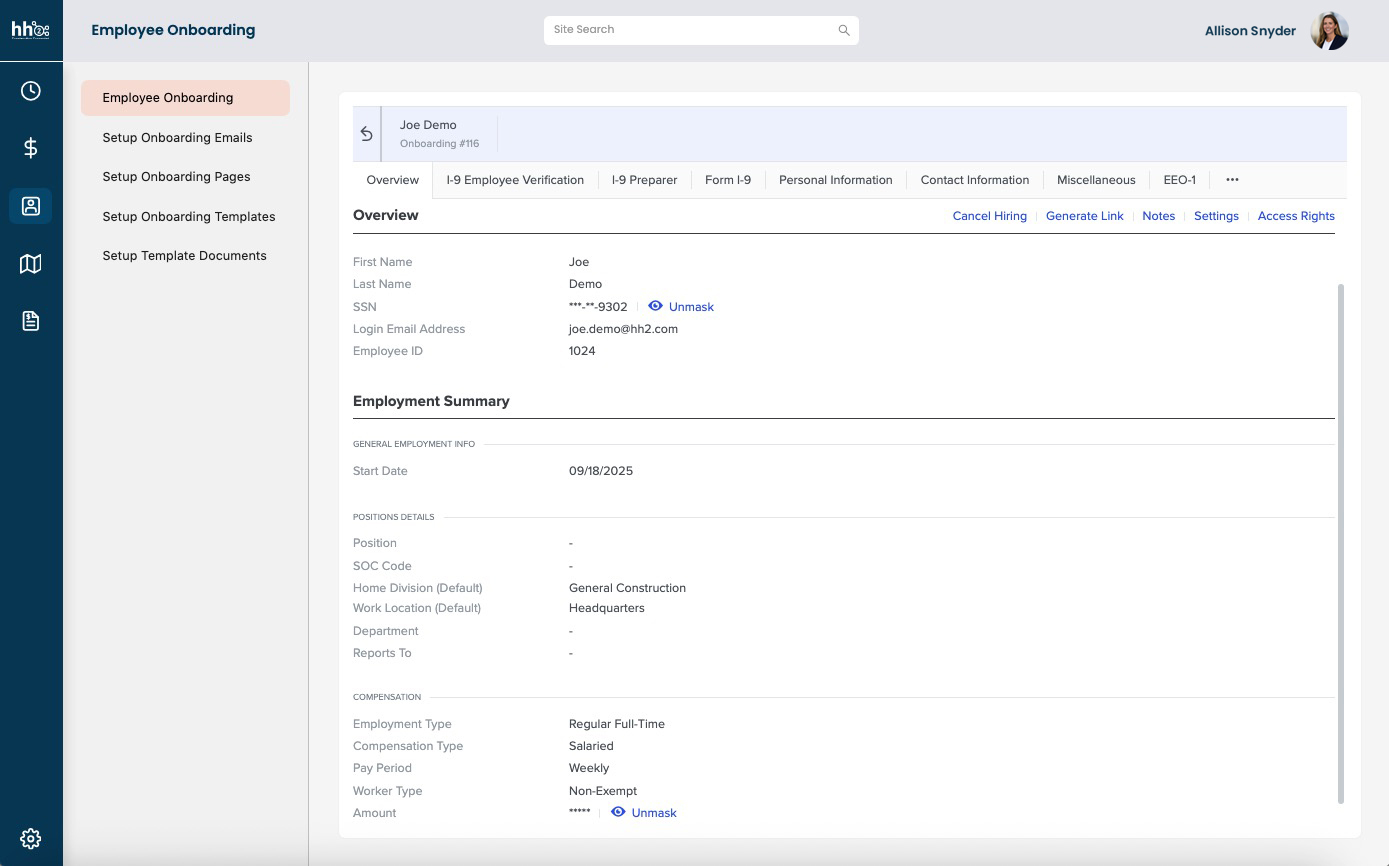Image resolution: width=1389 pixels, height=866 pixels.
Task: Click the employee onboarding person icon
Action: [30, 205]
